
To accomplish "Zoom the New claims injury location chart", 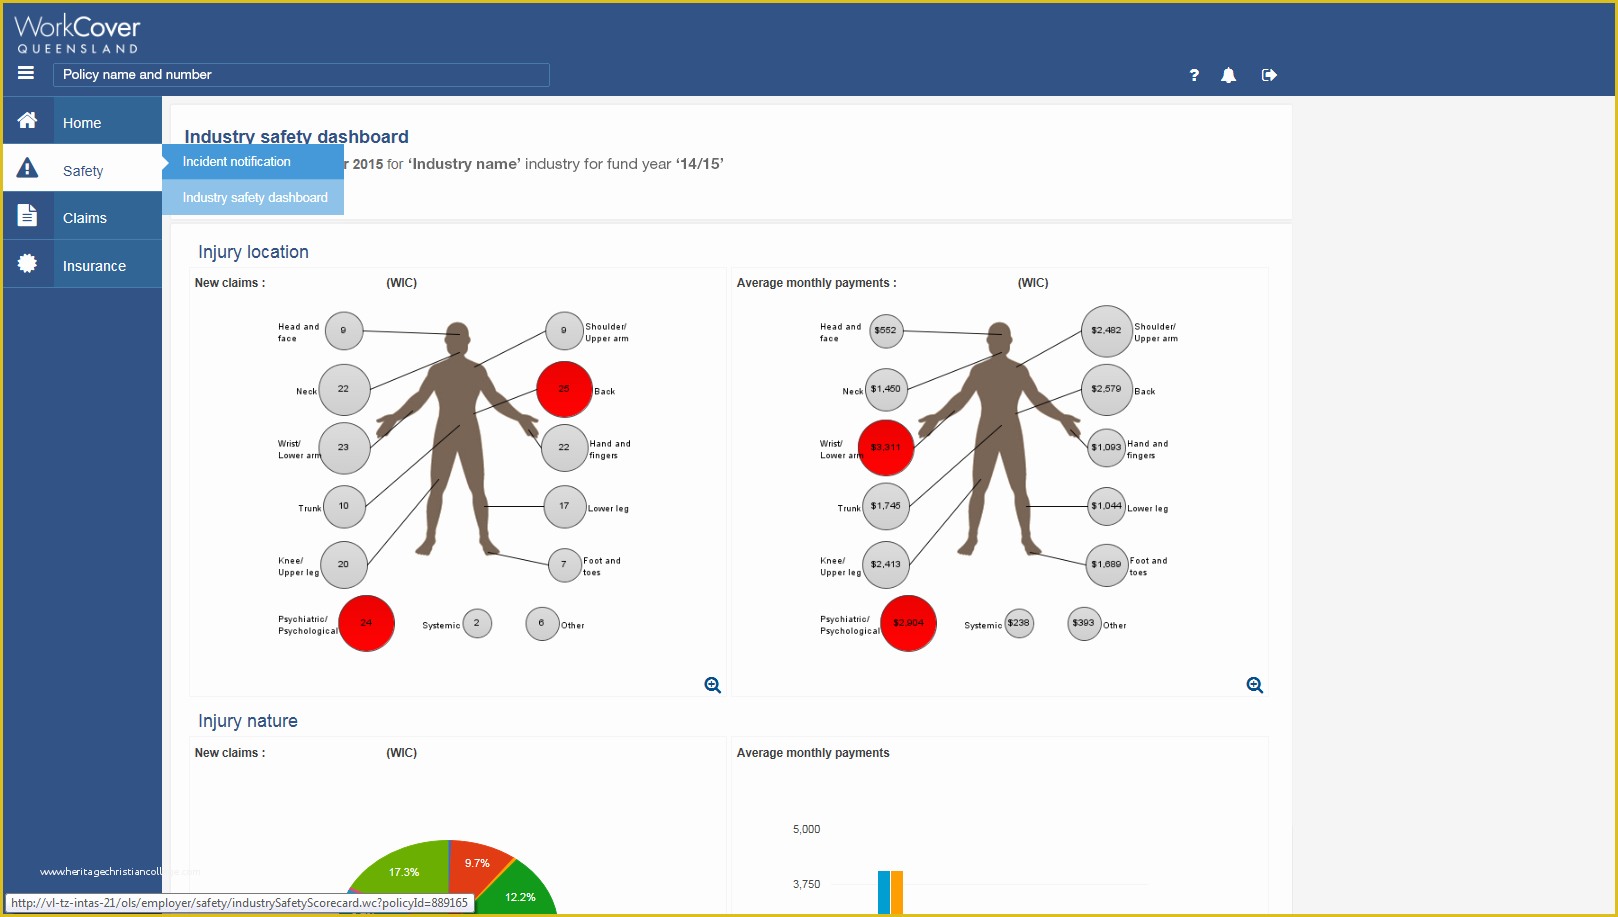I will (x=713, y=685).
